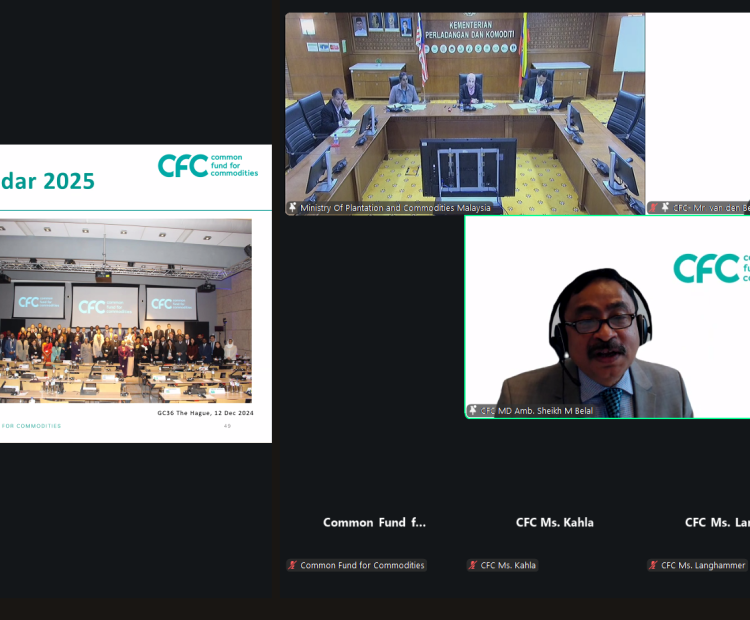
Task: Click the large 'CFC Ms. Kahla' tile name
Action: point(554,522)
